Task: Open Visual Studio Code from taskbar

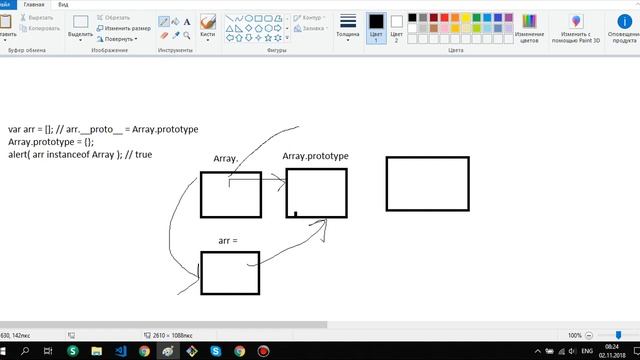Action: pos(120,351)
